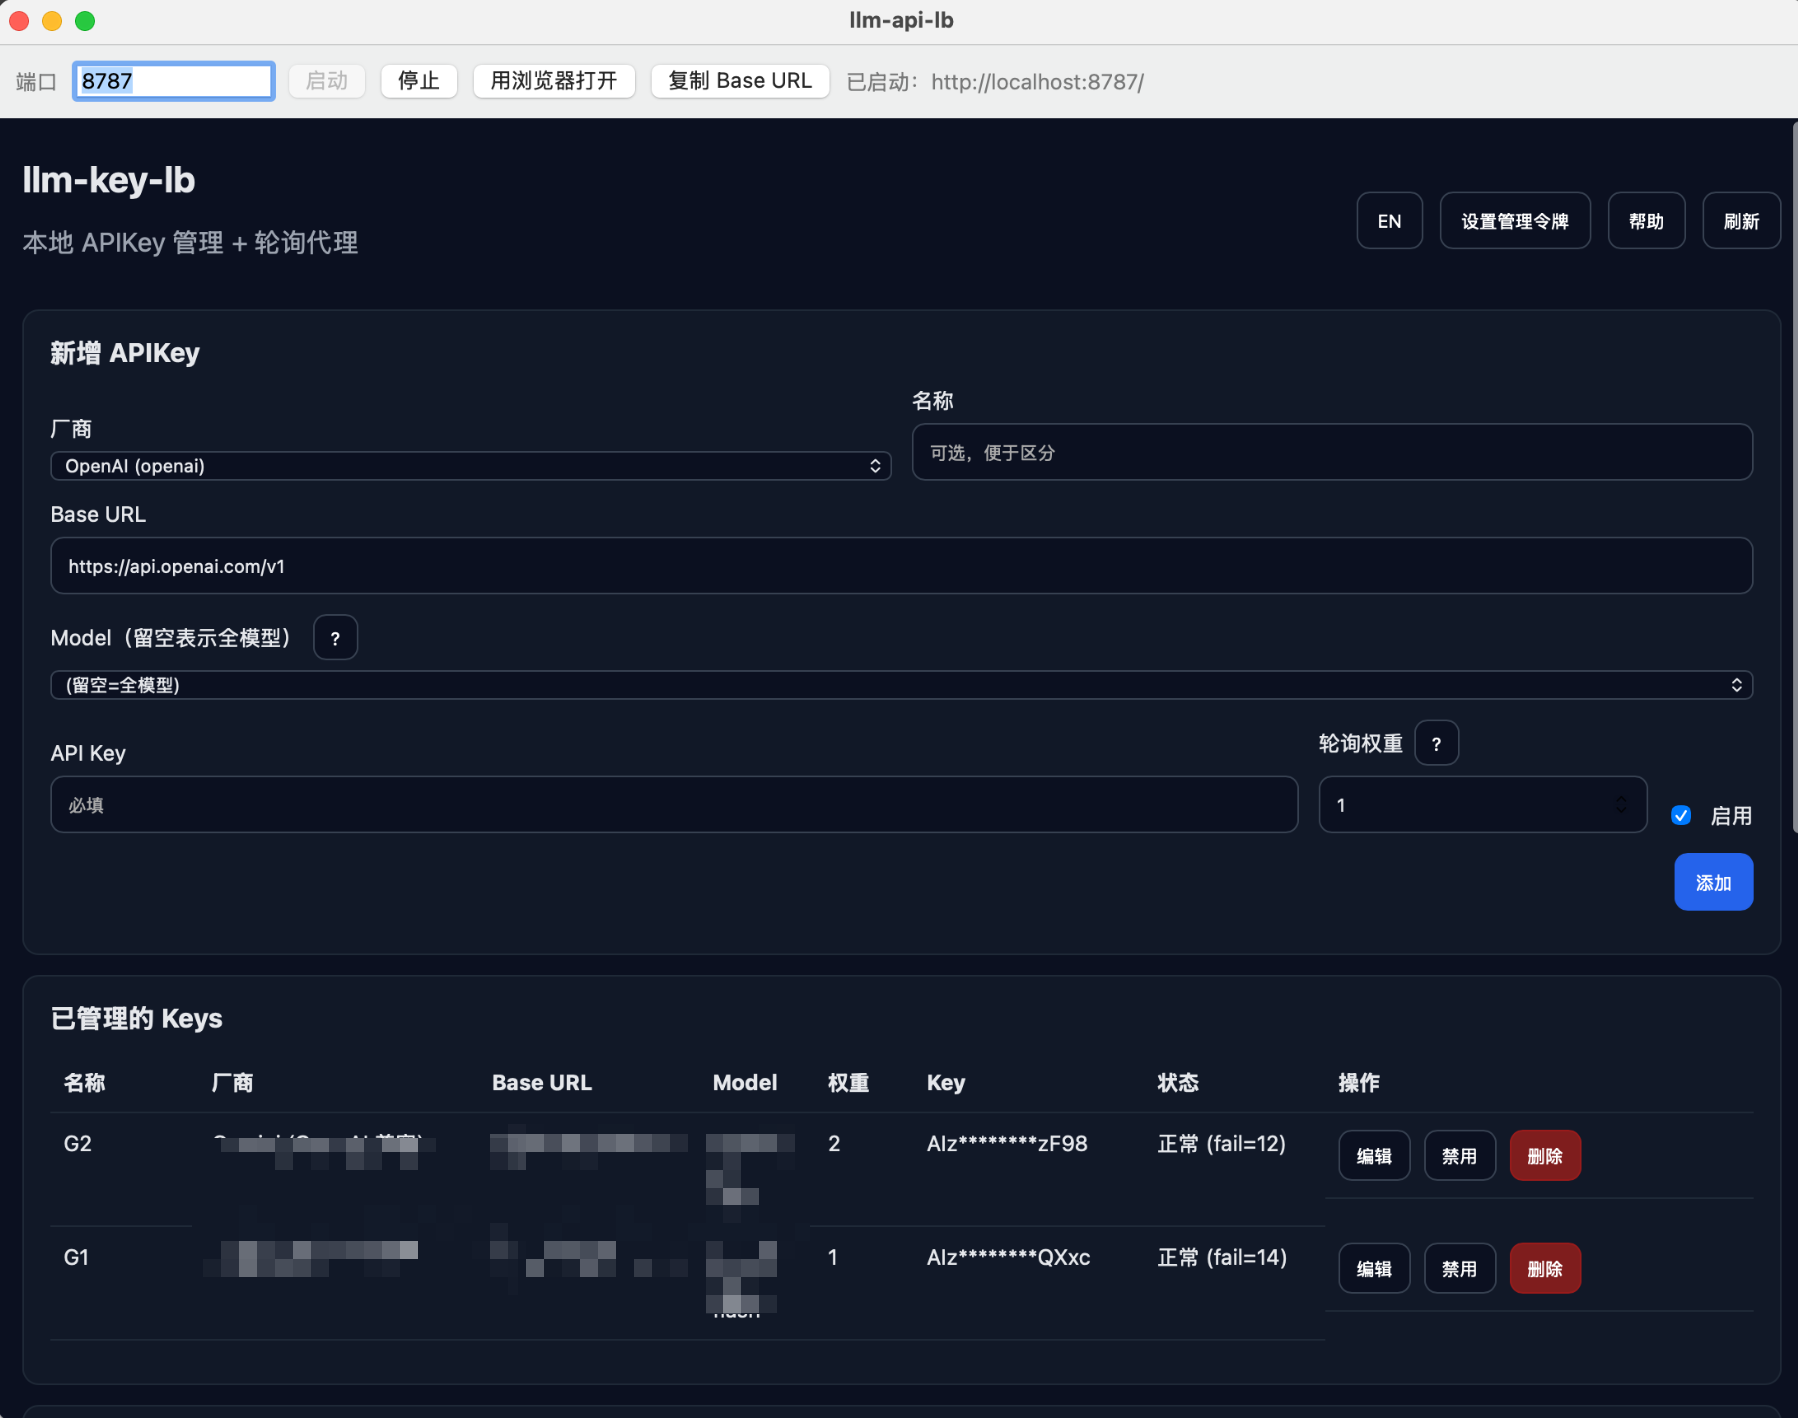Uncheck the 启用 enable checkbox
The height and width of the screenshot is (1418, 1798).
(x=1680, y=815)
